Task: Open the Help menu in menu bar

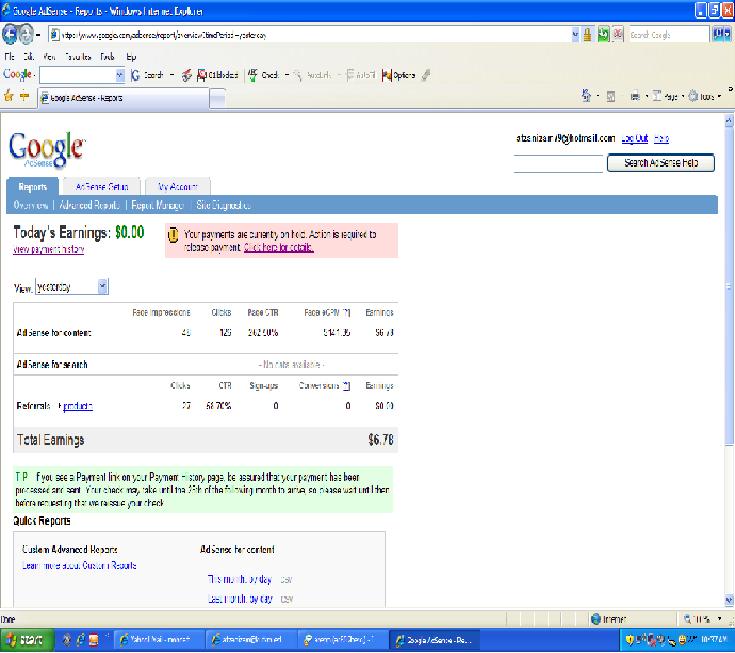Action: (131, 57)
